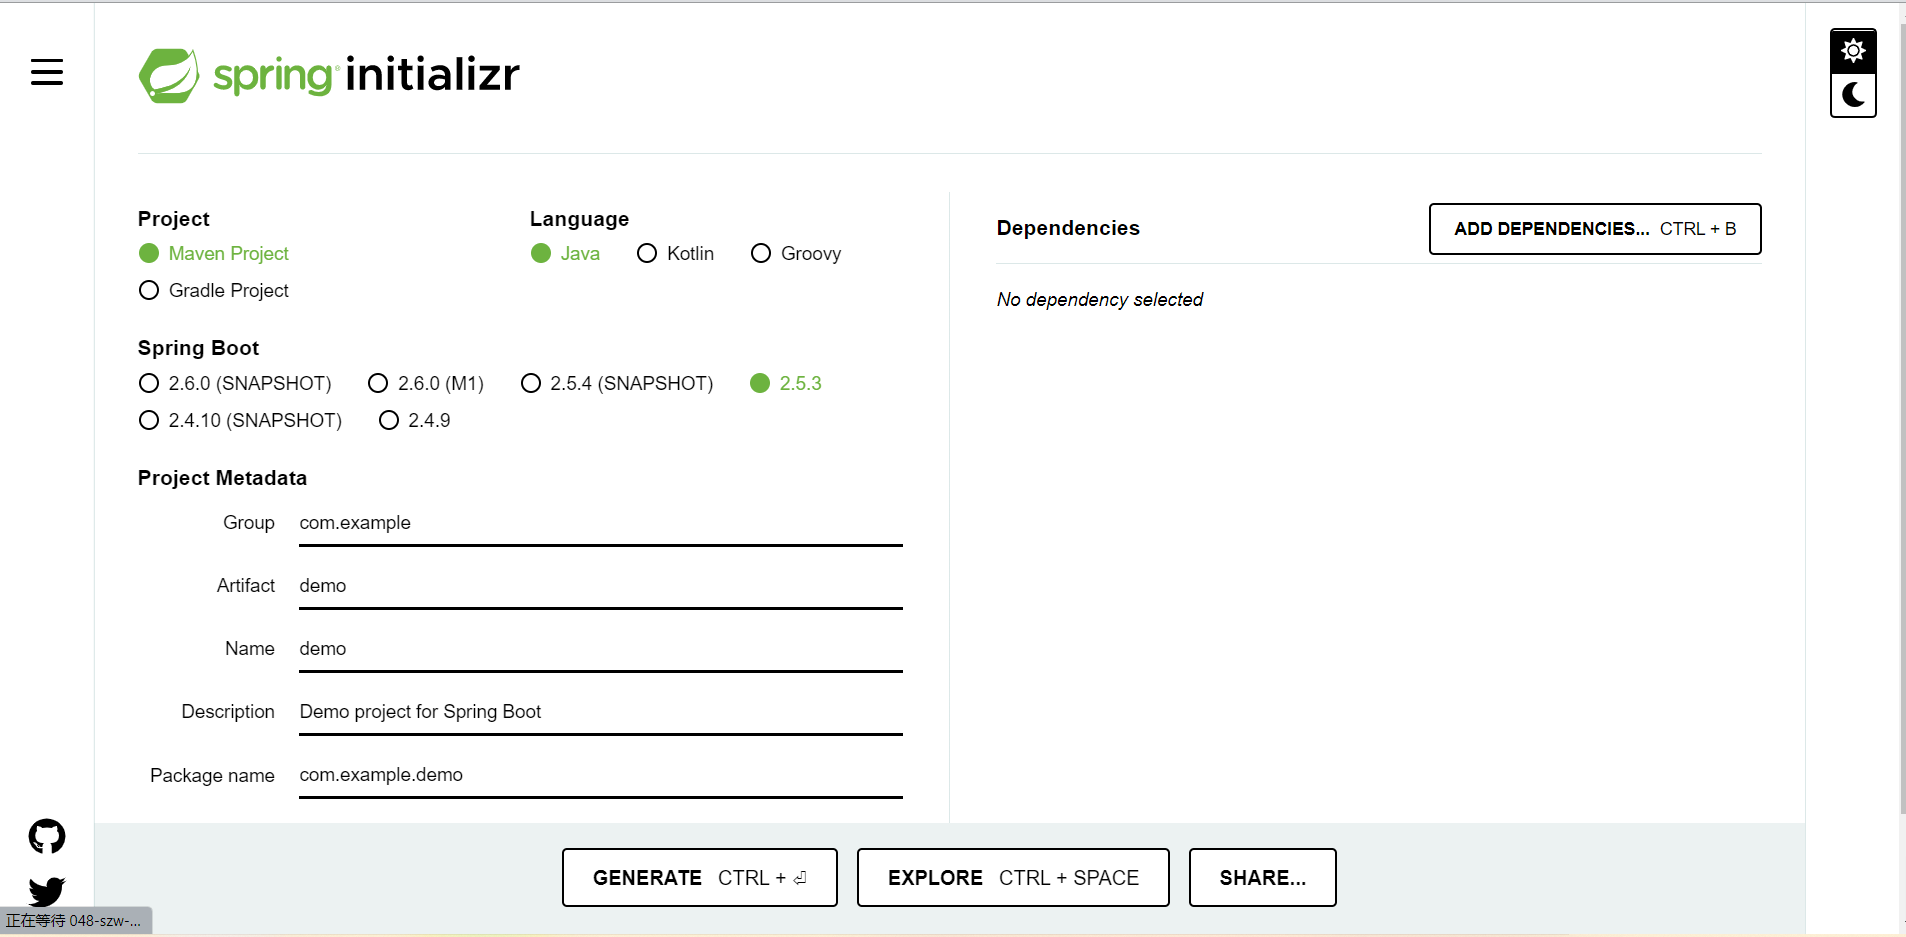1906x937 pixels.
Task: Open the hamburger side menu
Action: click(47, 72)
